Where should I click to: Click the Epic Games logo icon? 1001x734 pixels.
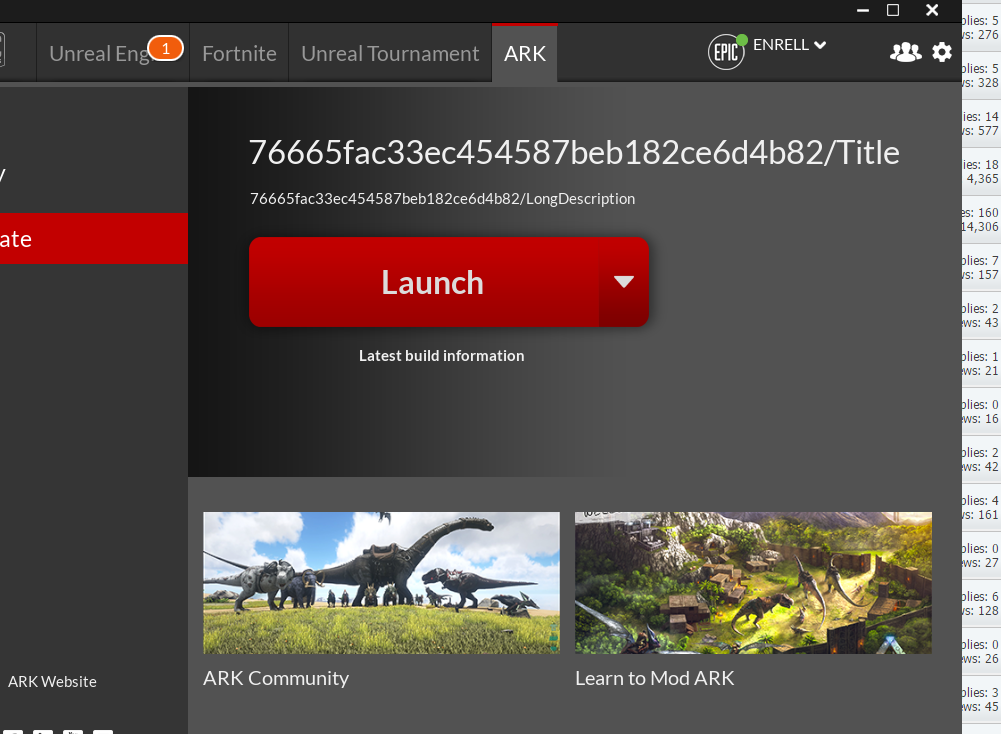(x=726, y=52)
